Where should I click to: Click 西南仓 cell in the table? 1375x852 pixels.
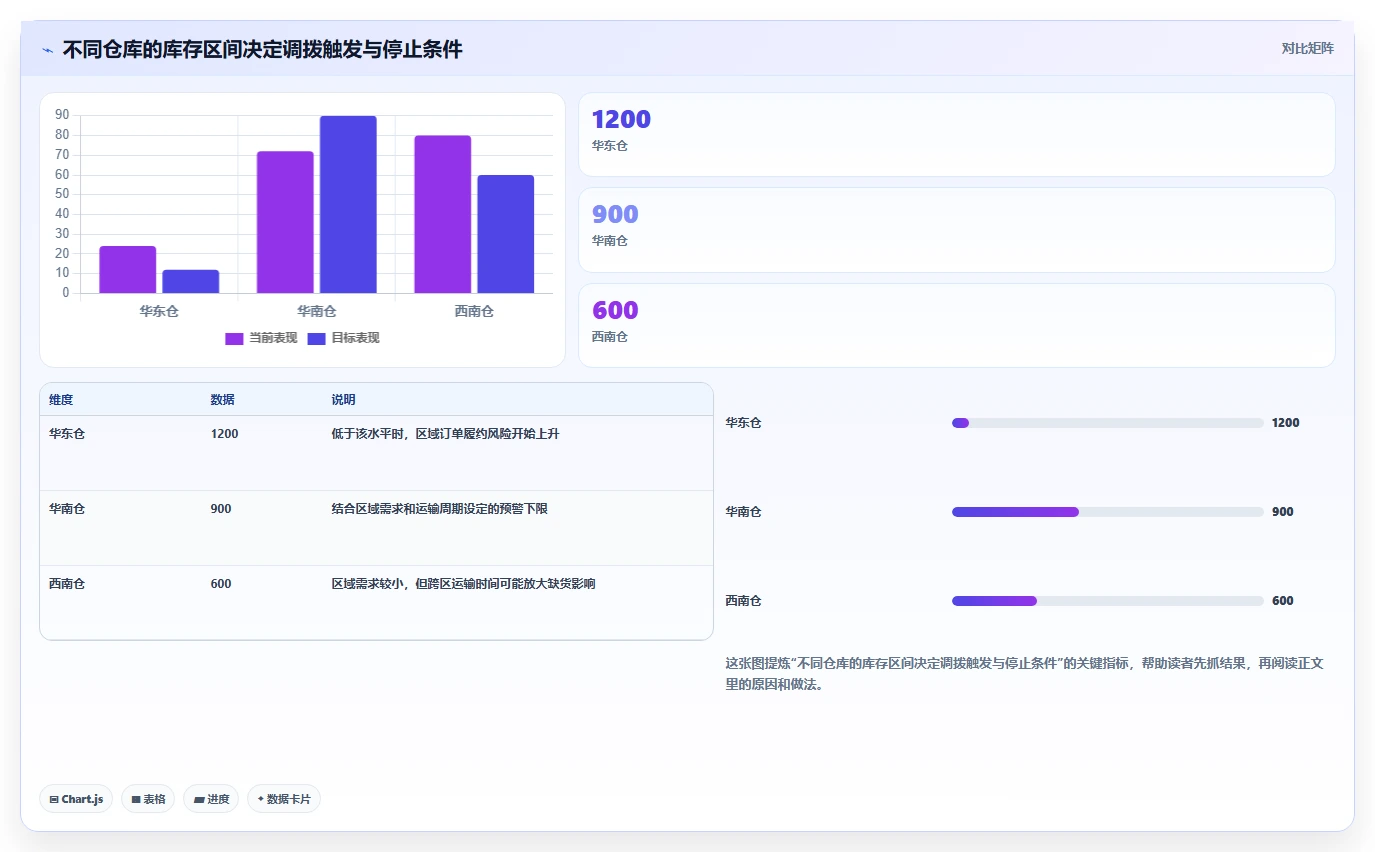pyautogui.click(x=67, y=584)
